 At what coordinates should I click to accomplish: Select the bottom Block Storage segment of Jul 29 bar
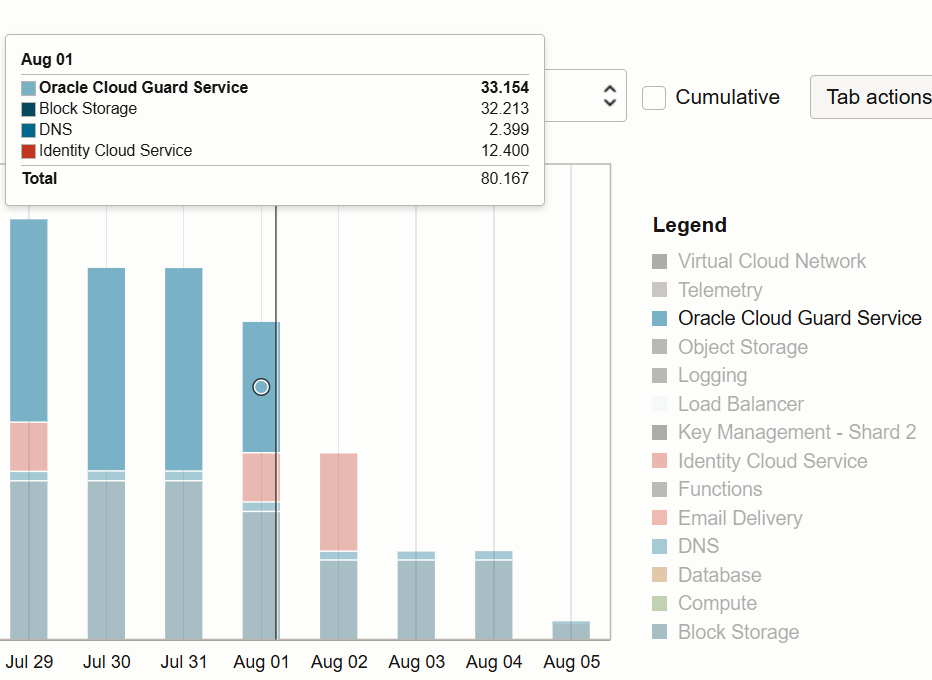29,561
